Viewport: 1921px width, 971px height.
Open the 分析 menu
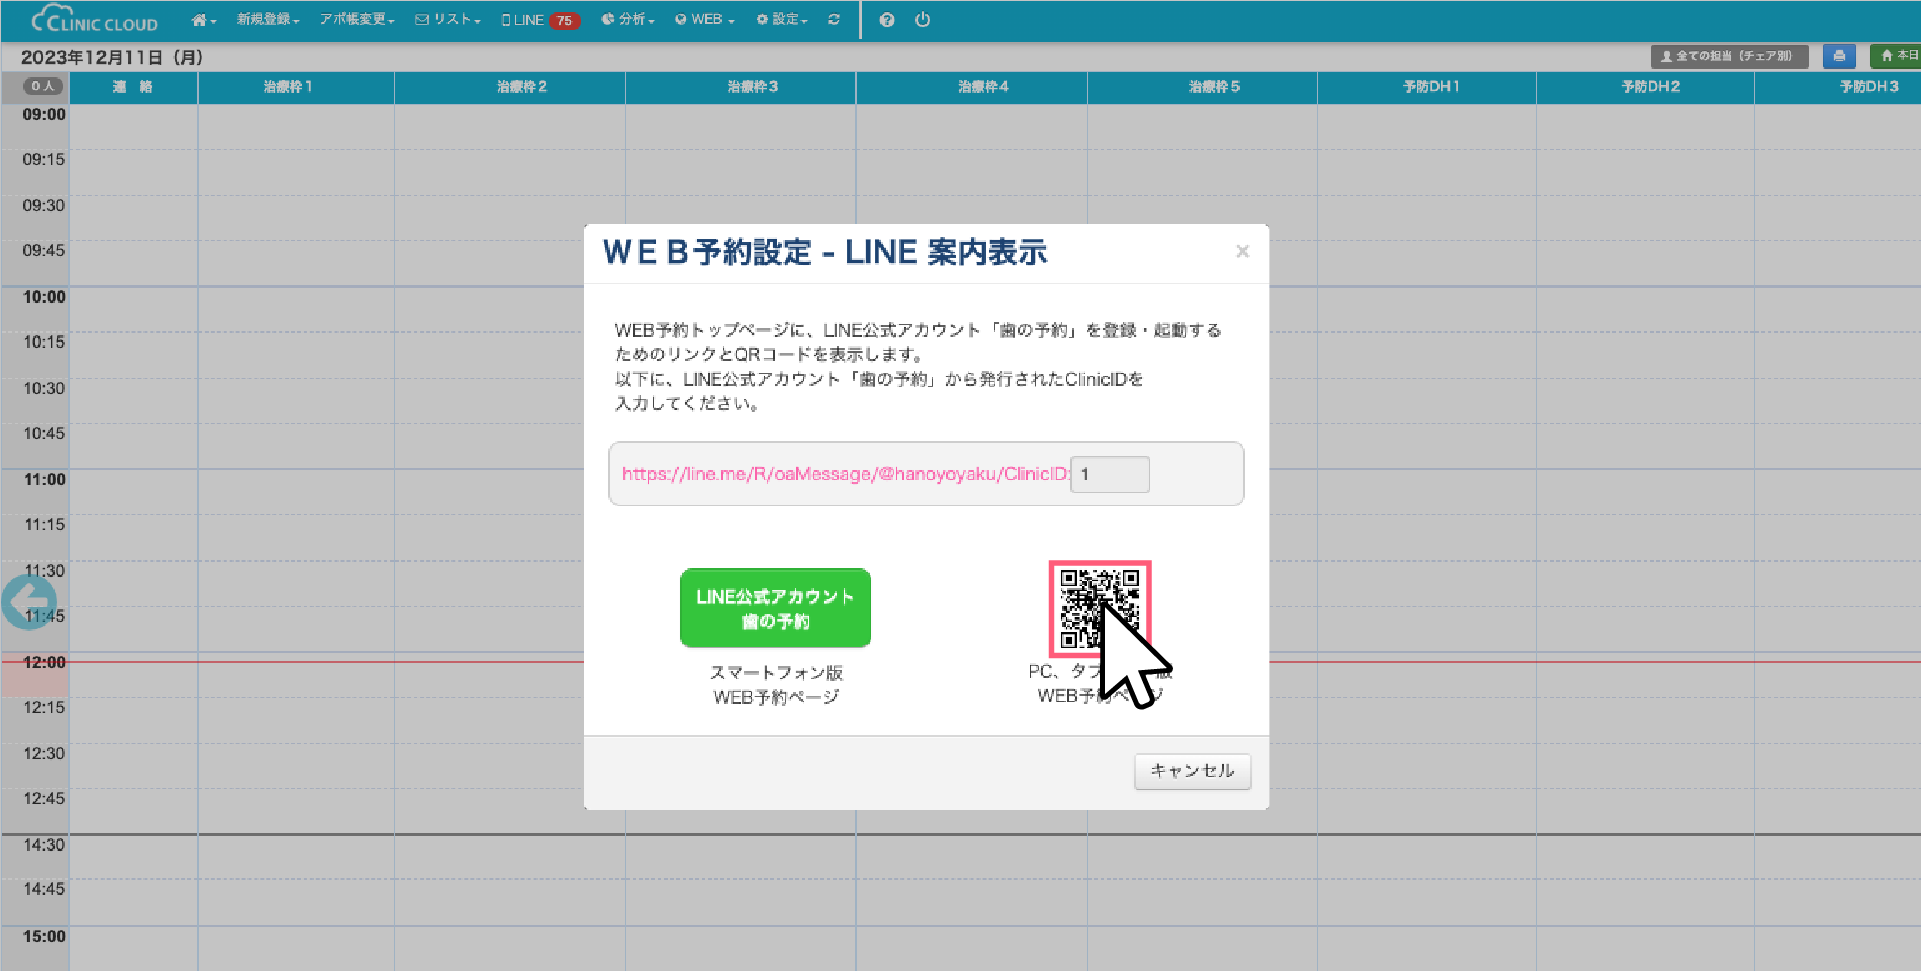[x=628, y=20]
